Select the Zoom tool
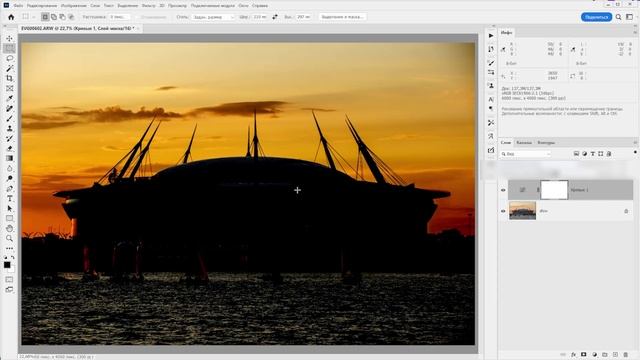 (9, 238)
